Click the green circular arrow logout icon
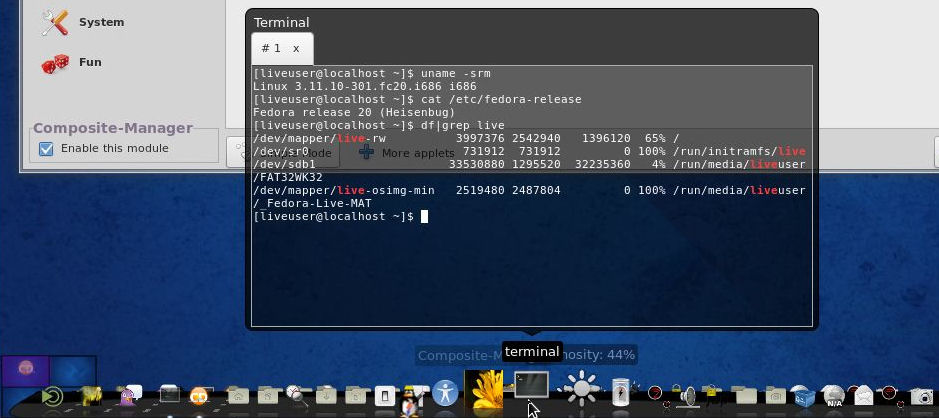Screen dimensions: 939x418 tap(53, 396)
